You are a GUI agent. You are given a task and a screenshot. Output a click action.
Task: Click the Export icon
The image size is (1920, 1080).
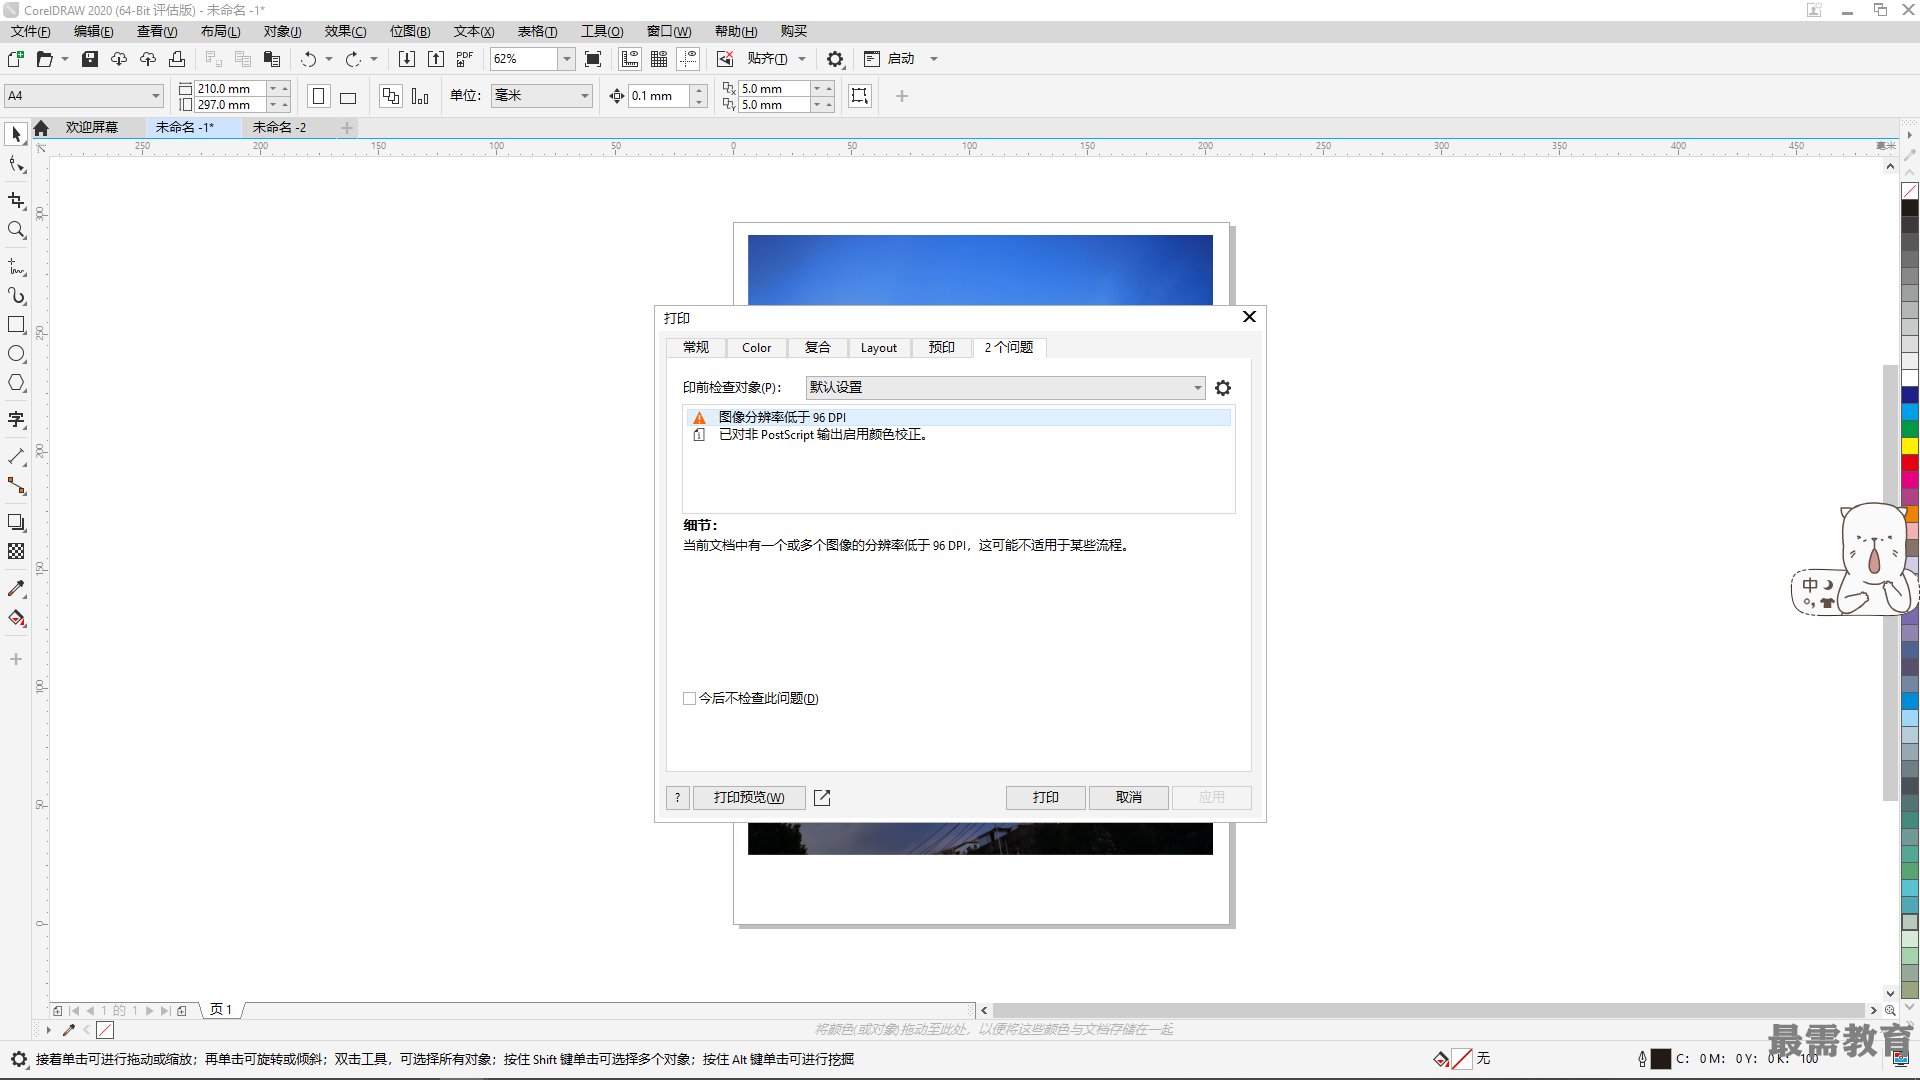coord(436,59)
